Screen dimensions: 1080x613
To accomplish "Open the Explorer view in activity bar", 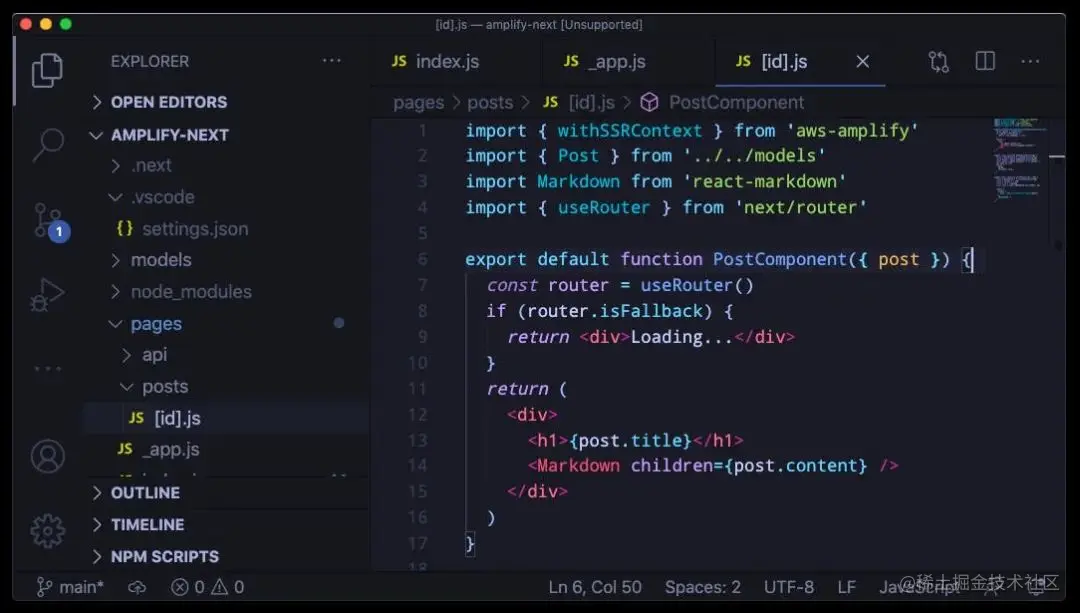I will pyautogui.click(x=47, y=70).
